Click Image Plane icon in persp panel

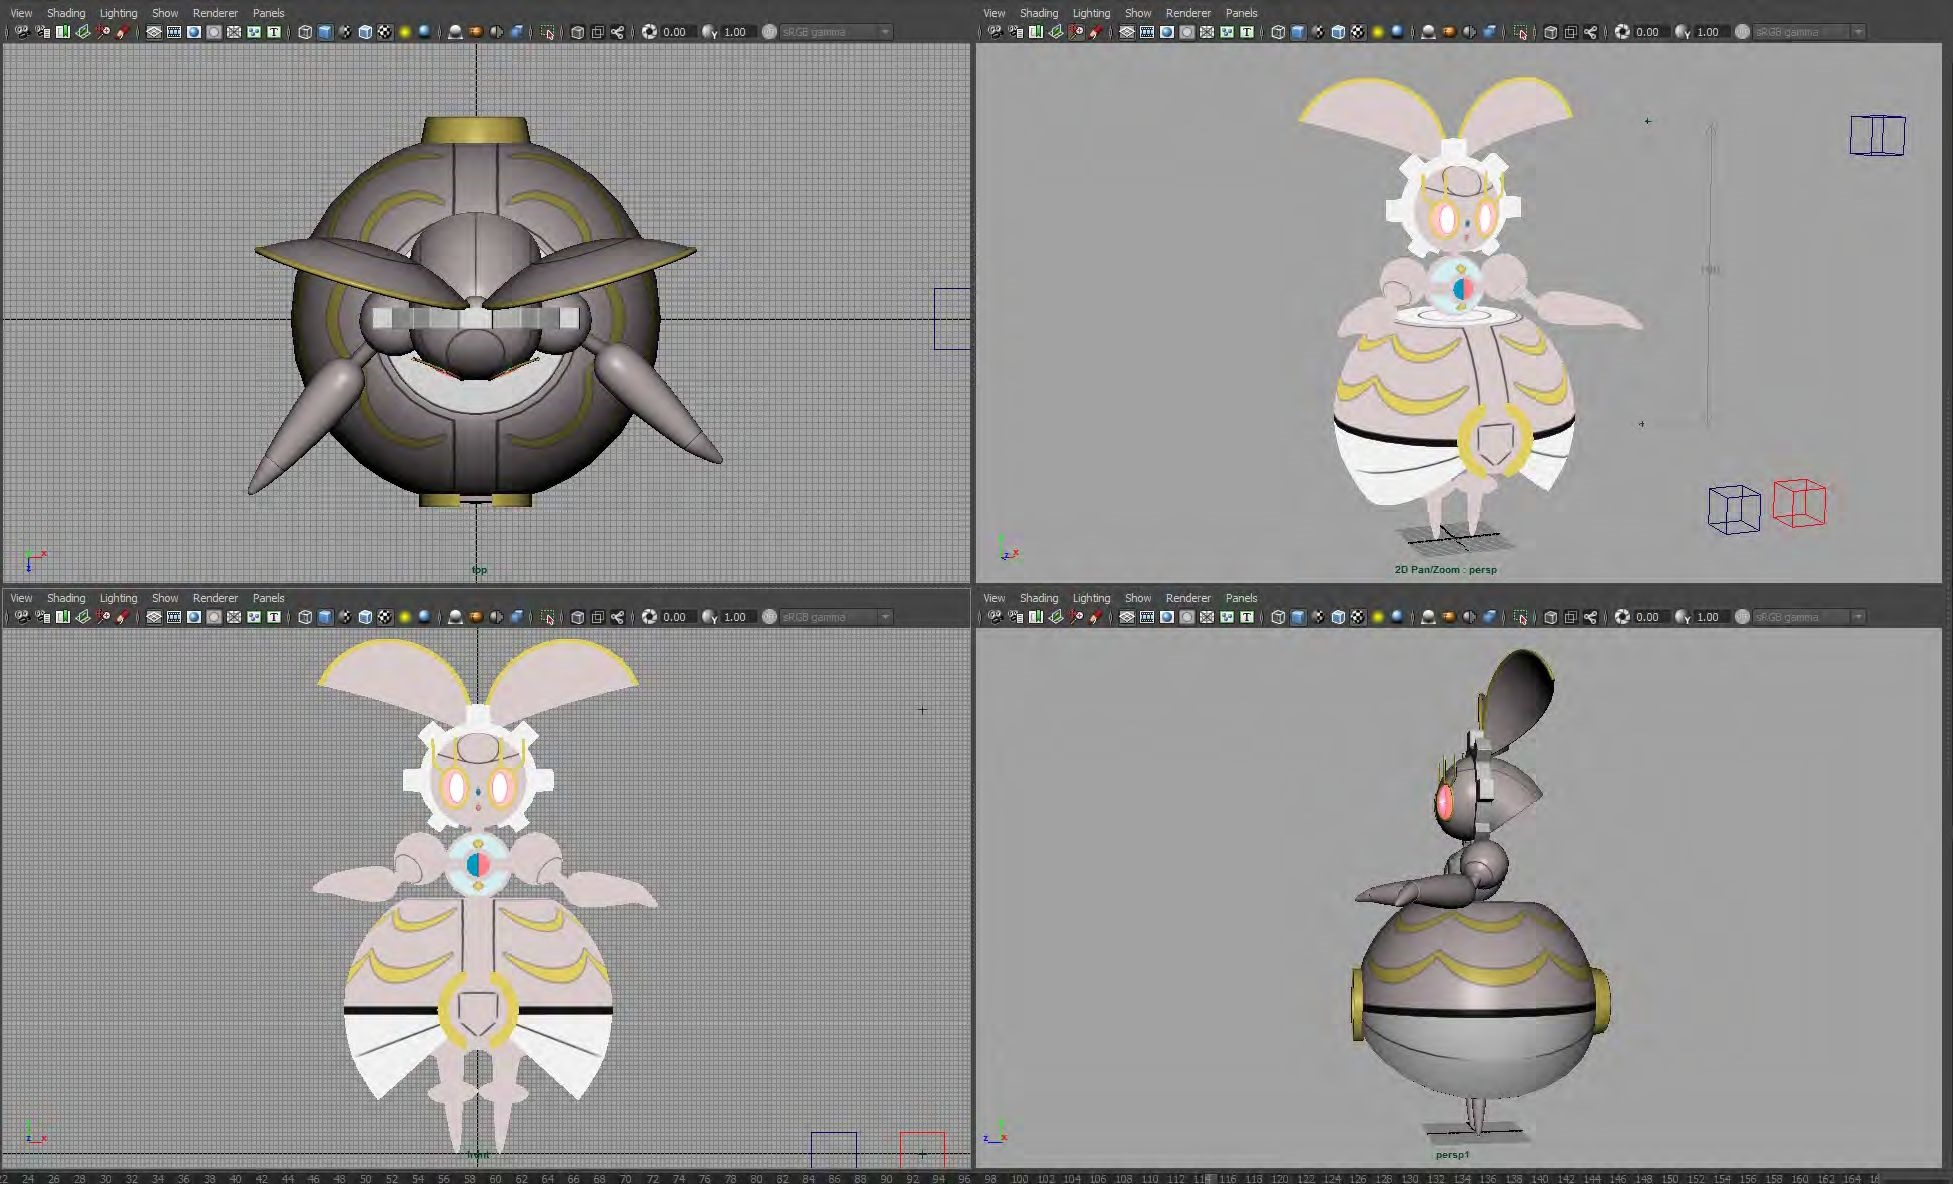tap(1056, 32)
